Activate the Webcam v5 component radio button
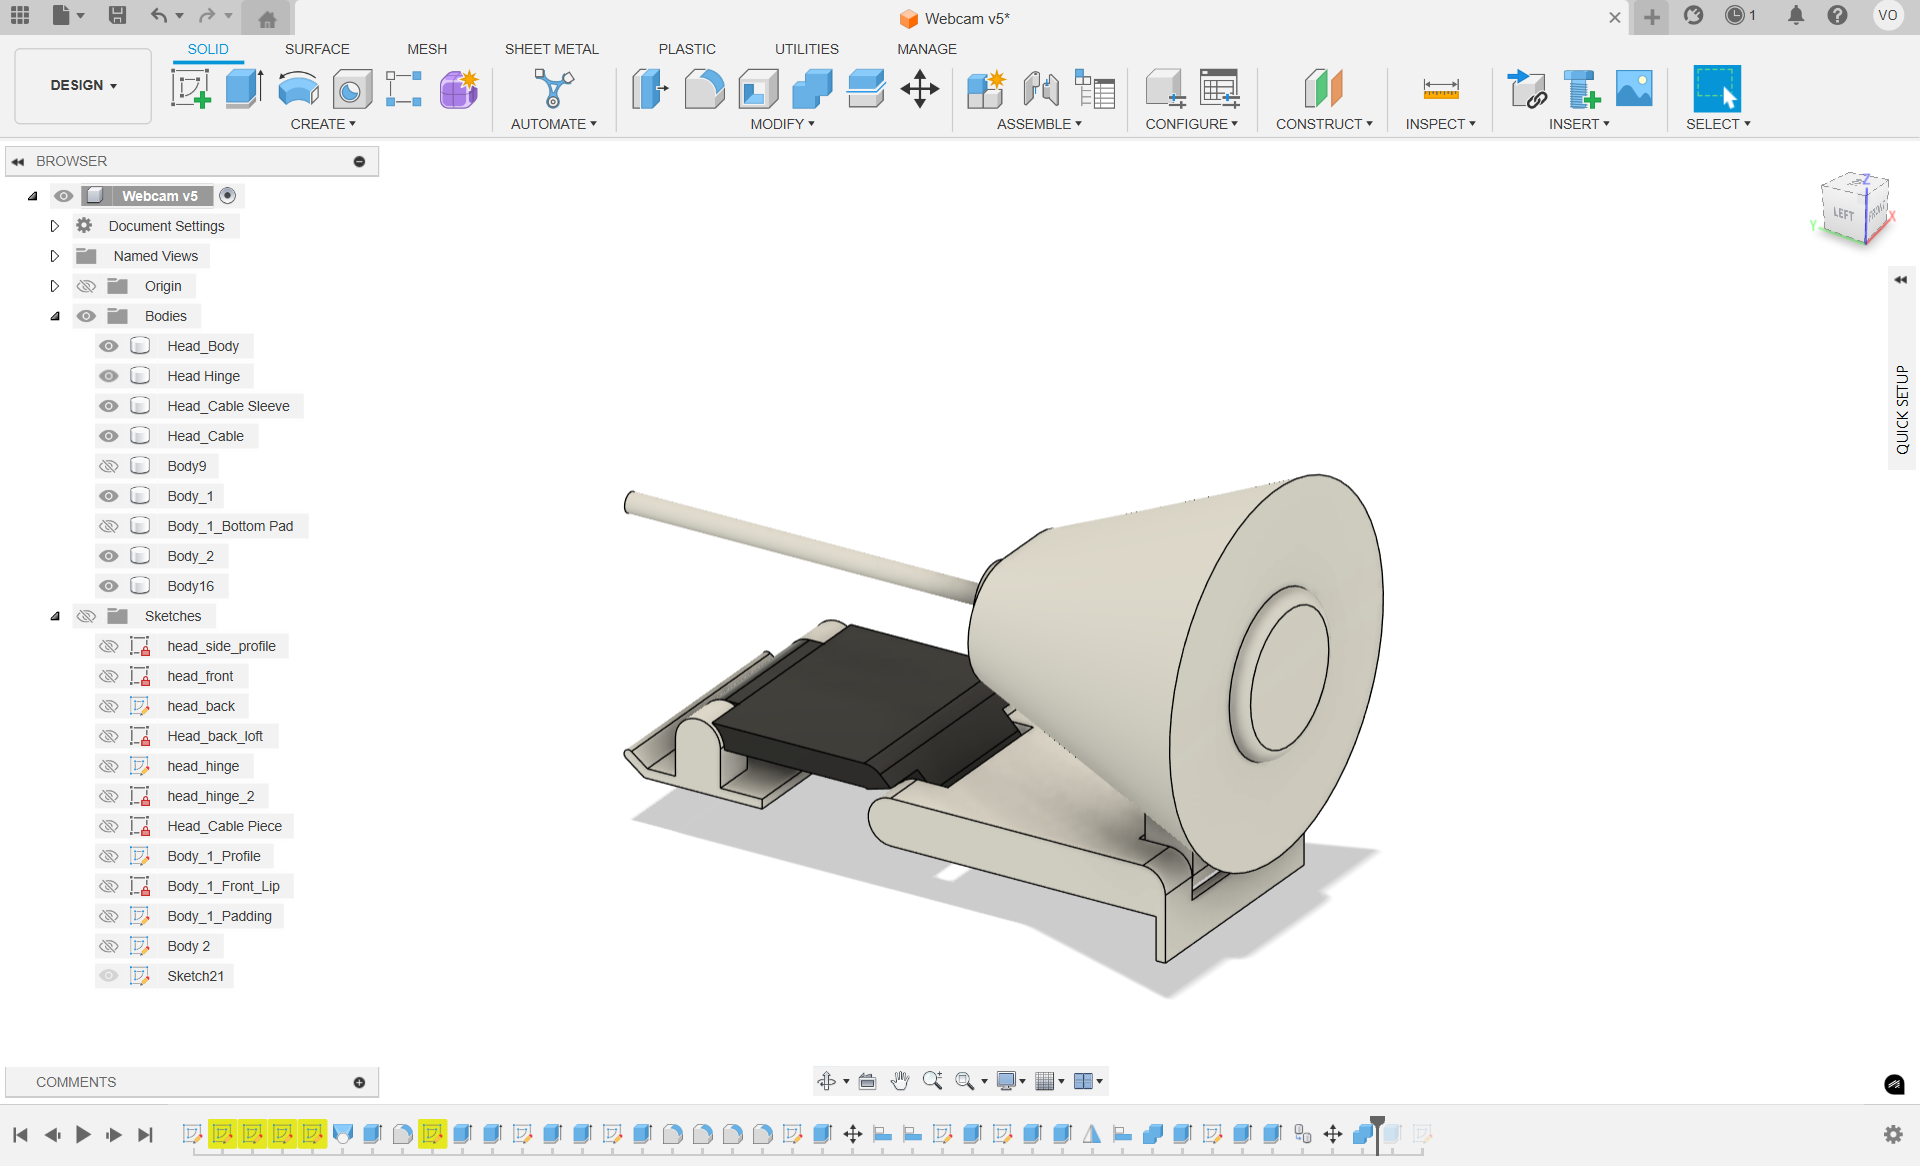The image size is (1920, 1166). click(228, 196)
